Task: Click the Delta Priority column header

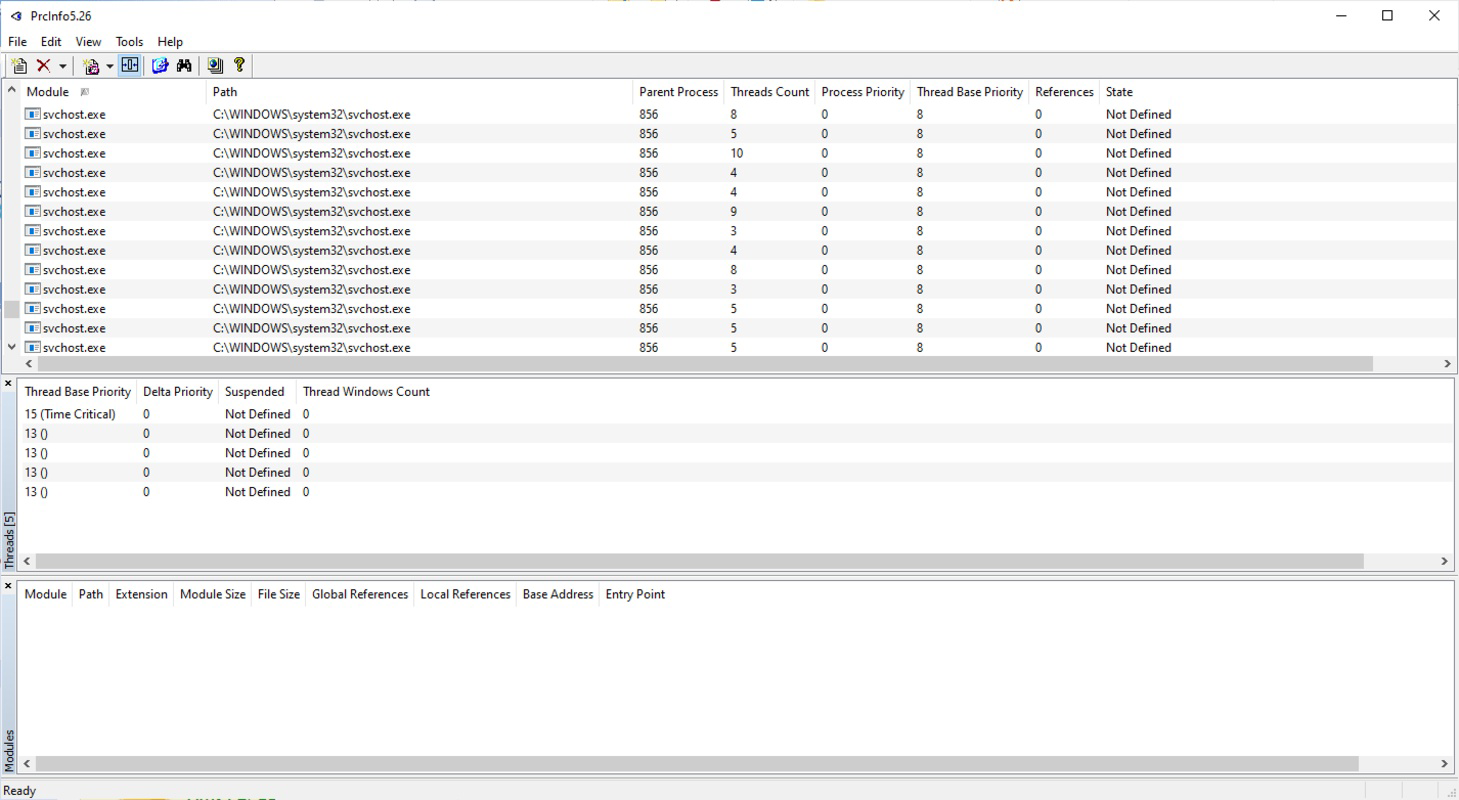Action: tap(177, 392)
